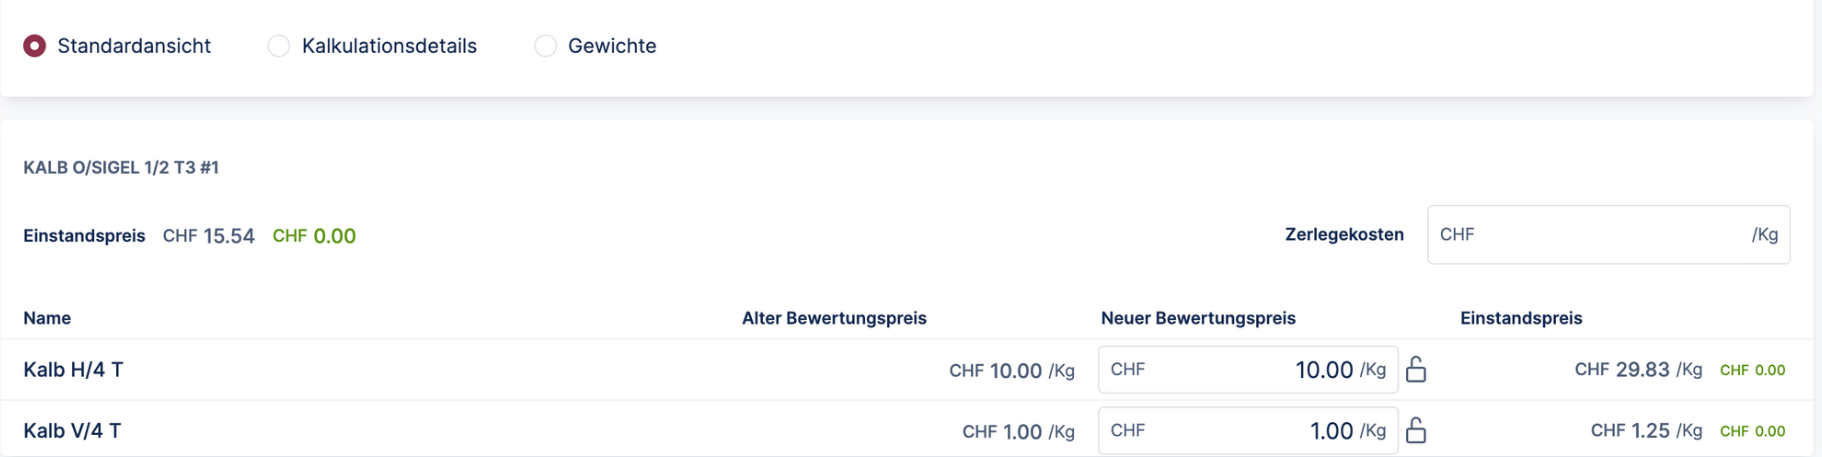Choose the Gewichte radio option
The height and width of the screenshot is (457, 1822).
click(x=545, y=46)
